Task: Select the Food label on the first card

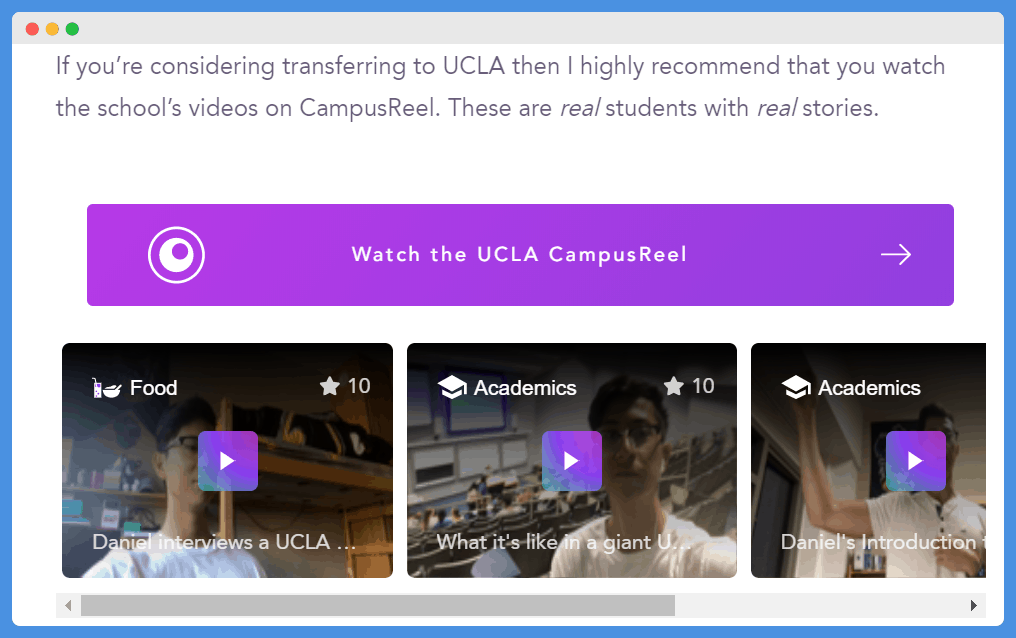Action: point(154,387)
